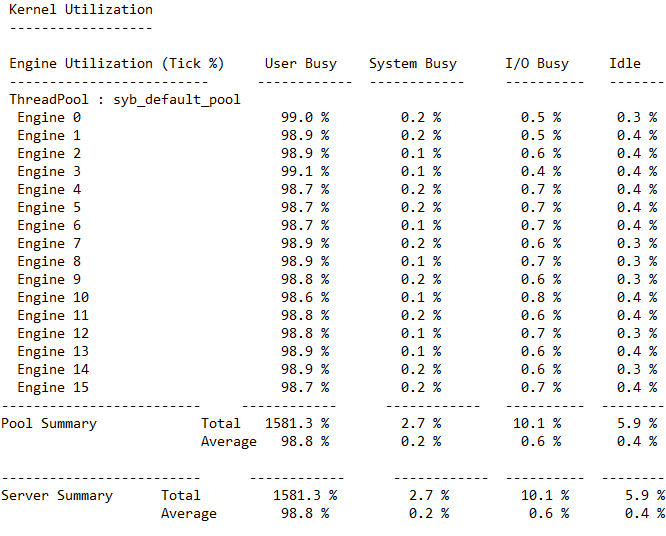
Task: Click the 'System Busy' column header
Action: pyautogui.click(x=413, y=64)
